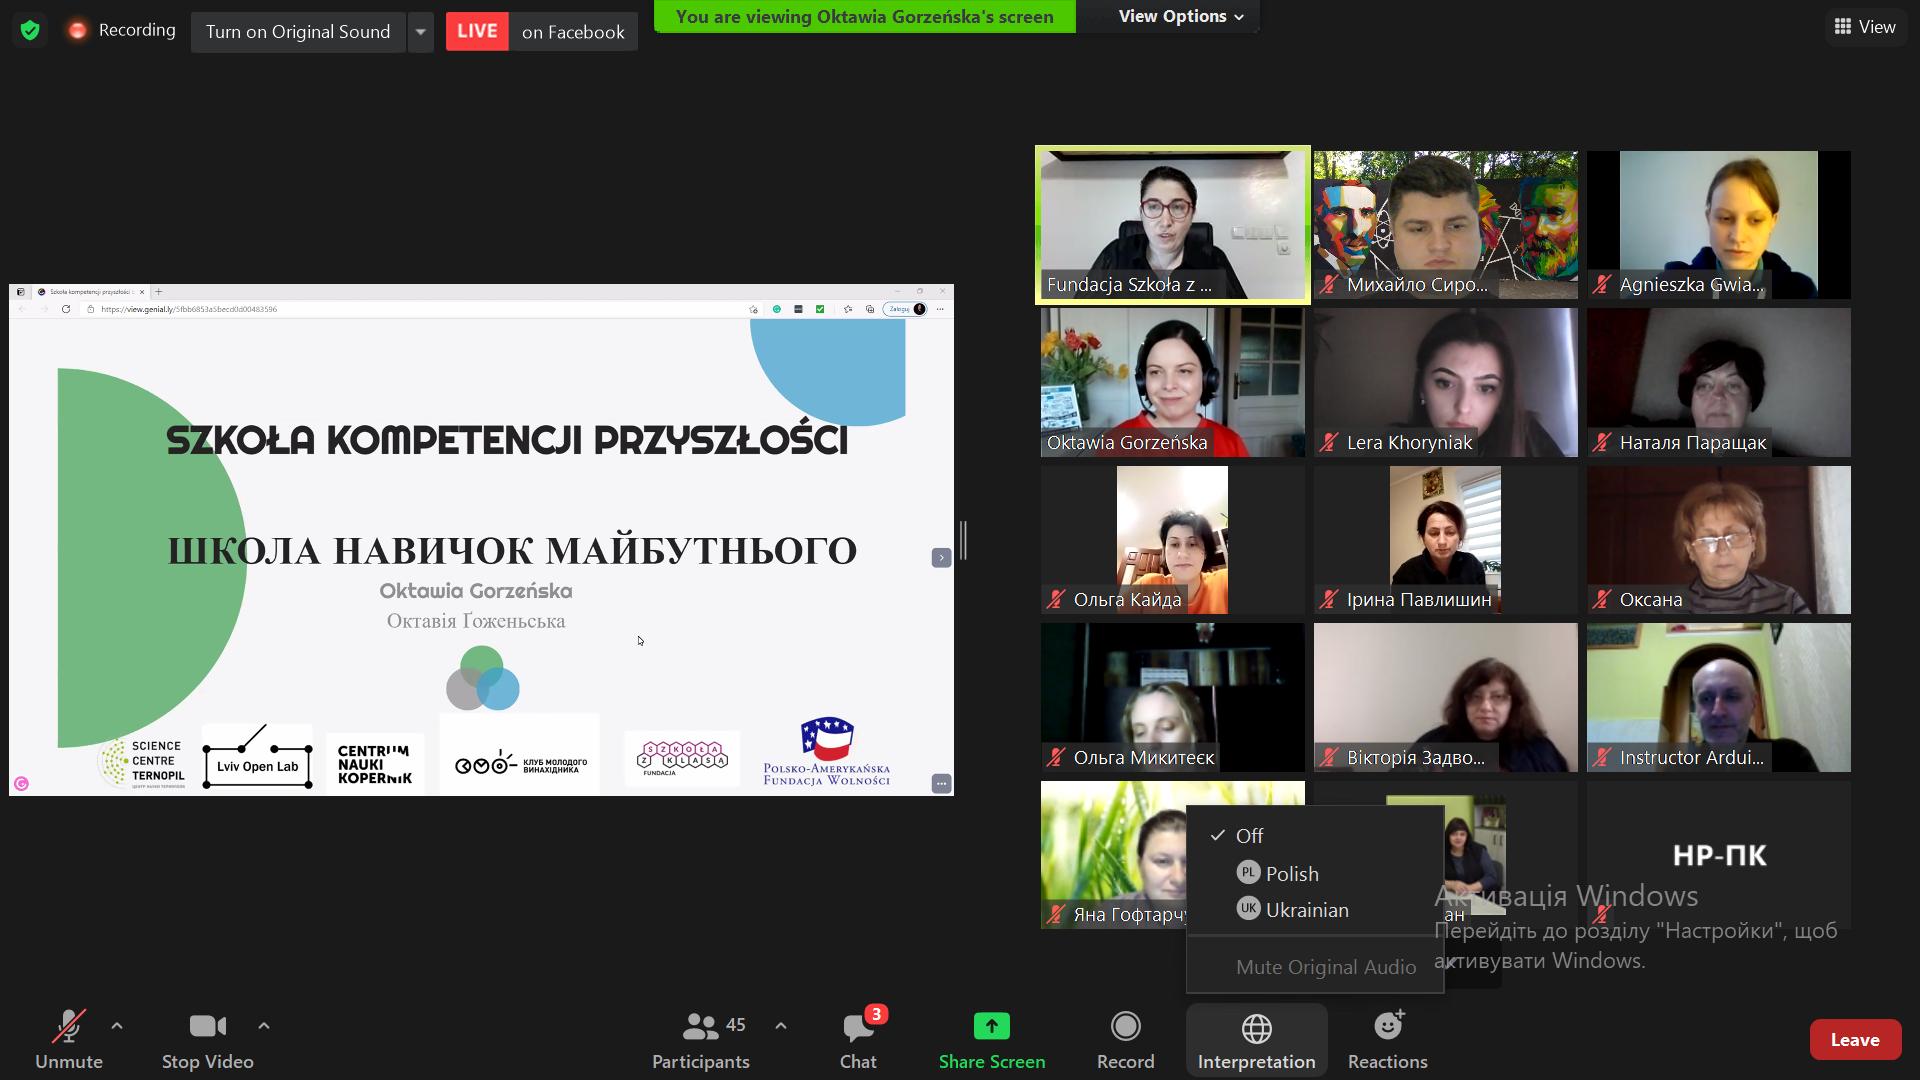Expand arrow next to Turn on Original Sound
1920x1080 pixels.
click(x=421, y=32)
